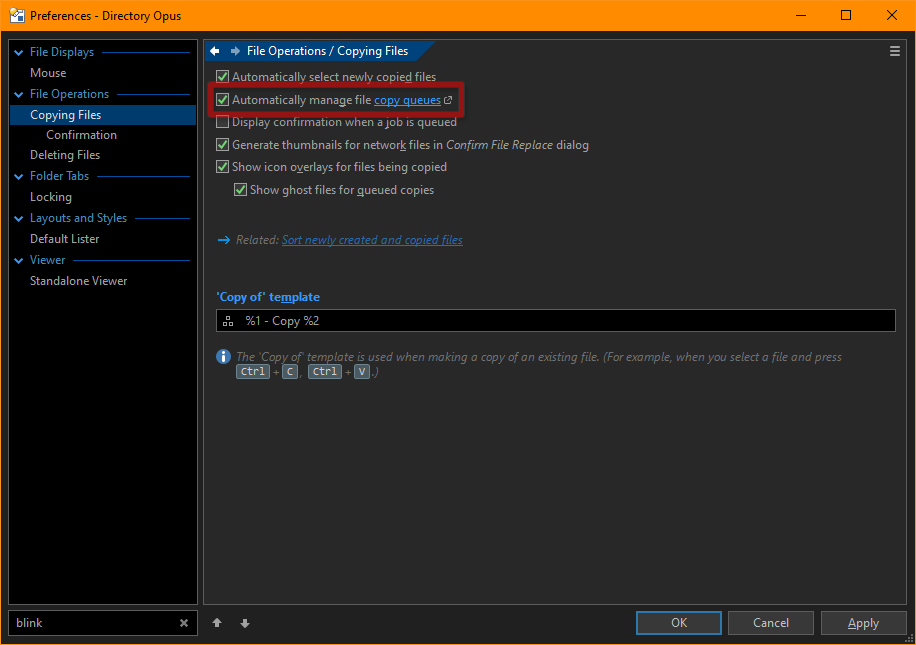Screen dimensions: 916x645
Task: Open the copy queues help link
Action: click(x=407, y=100)
